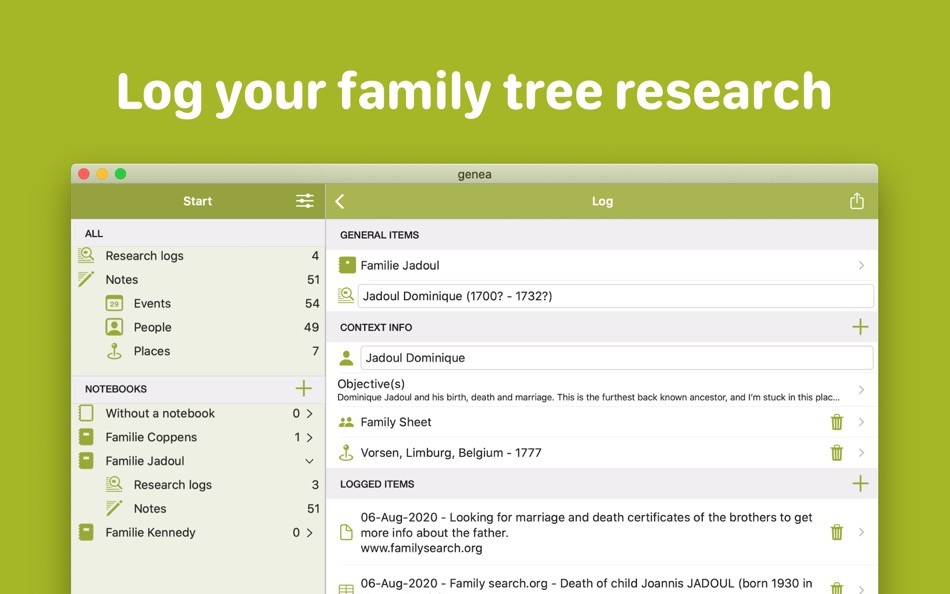
Task: Click notebook icon beside Familie Jadoul general item
Action: (347, 265)
